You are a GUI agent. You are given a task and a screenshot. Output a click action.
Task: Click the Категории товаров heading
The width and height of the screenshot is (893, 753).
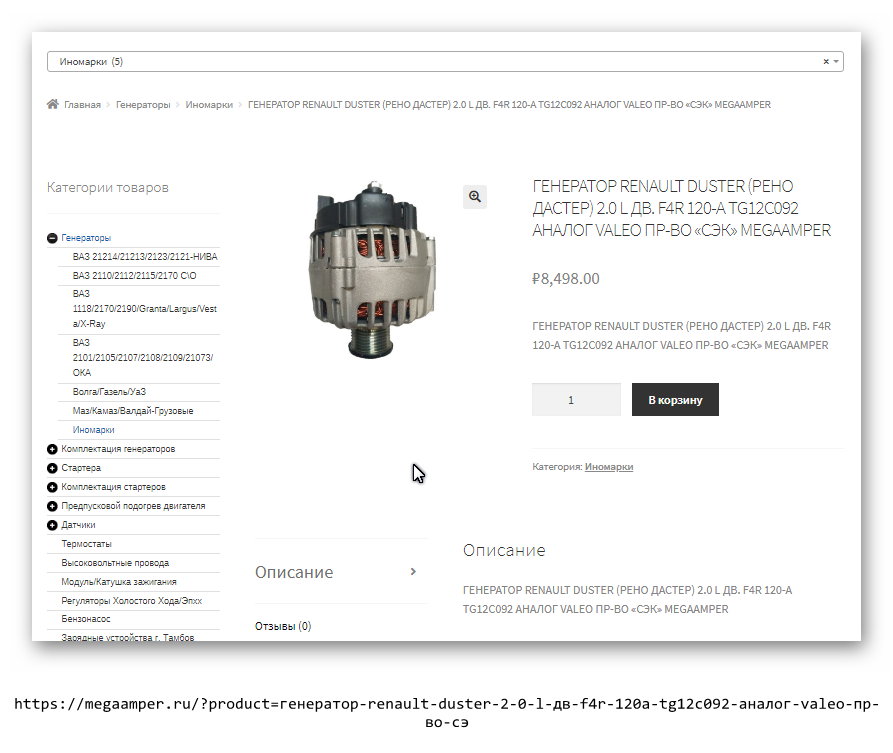(108, 187)
